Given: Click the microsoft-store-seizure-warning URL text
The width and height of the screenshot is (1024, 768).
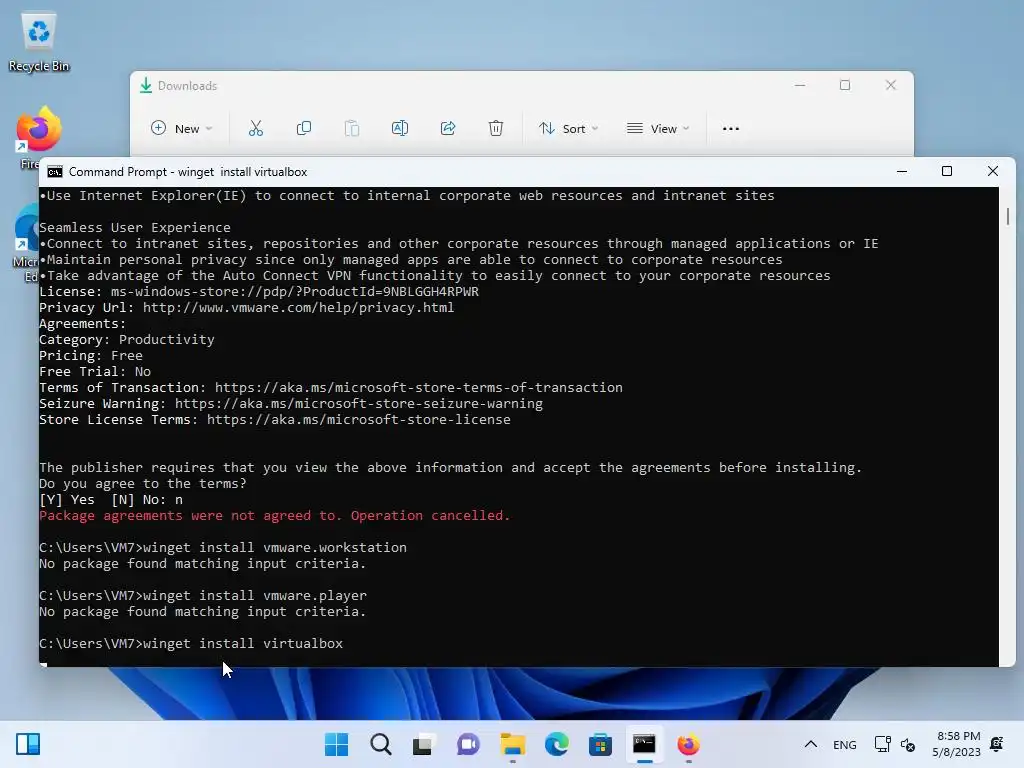Looking at the screenshot, I should [x=359, y=404].
